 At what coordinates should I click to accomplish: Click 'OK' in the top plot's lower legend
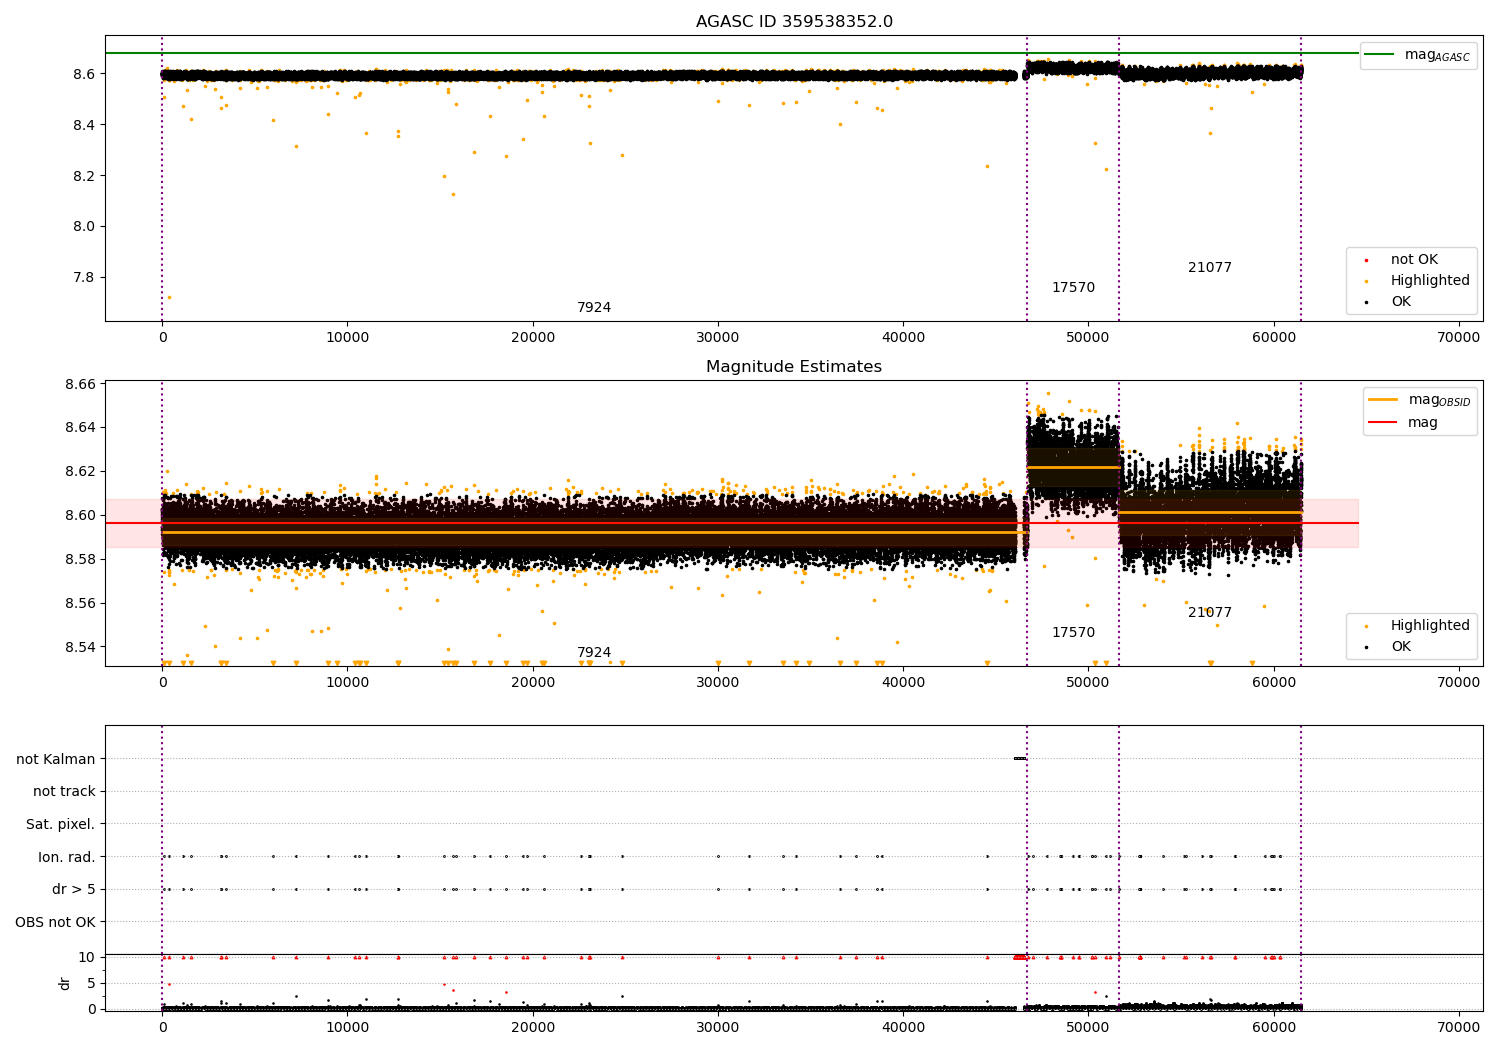(x=1401, y=301)
